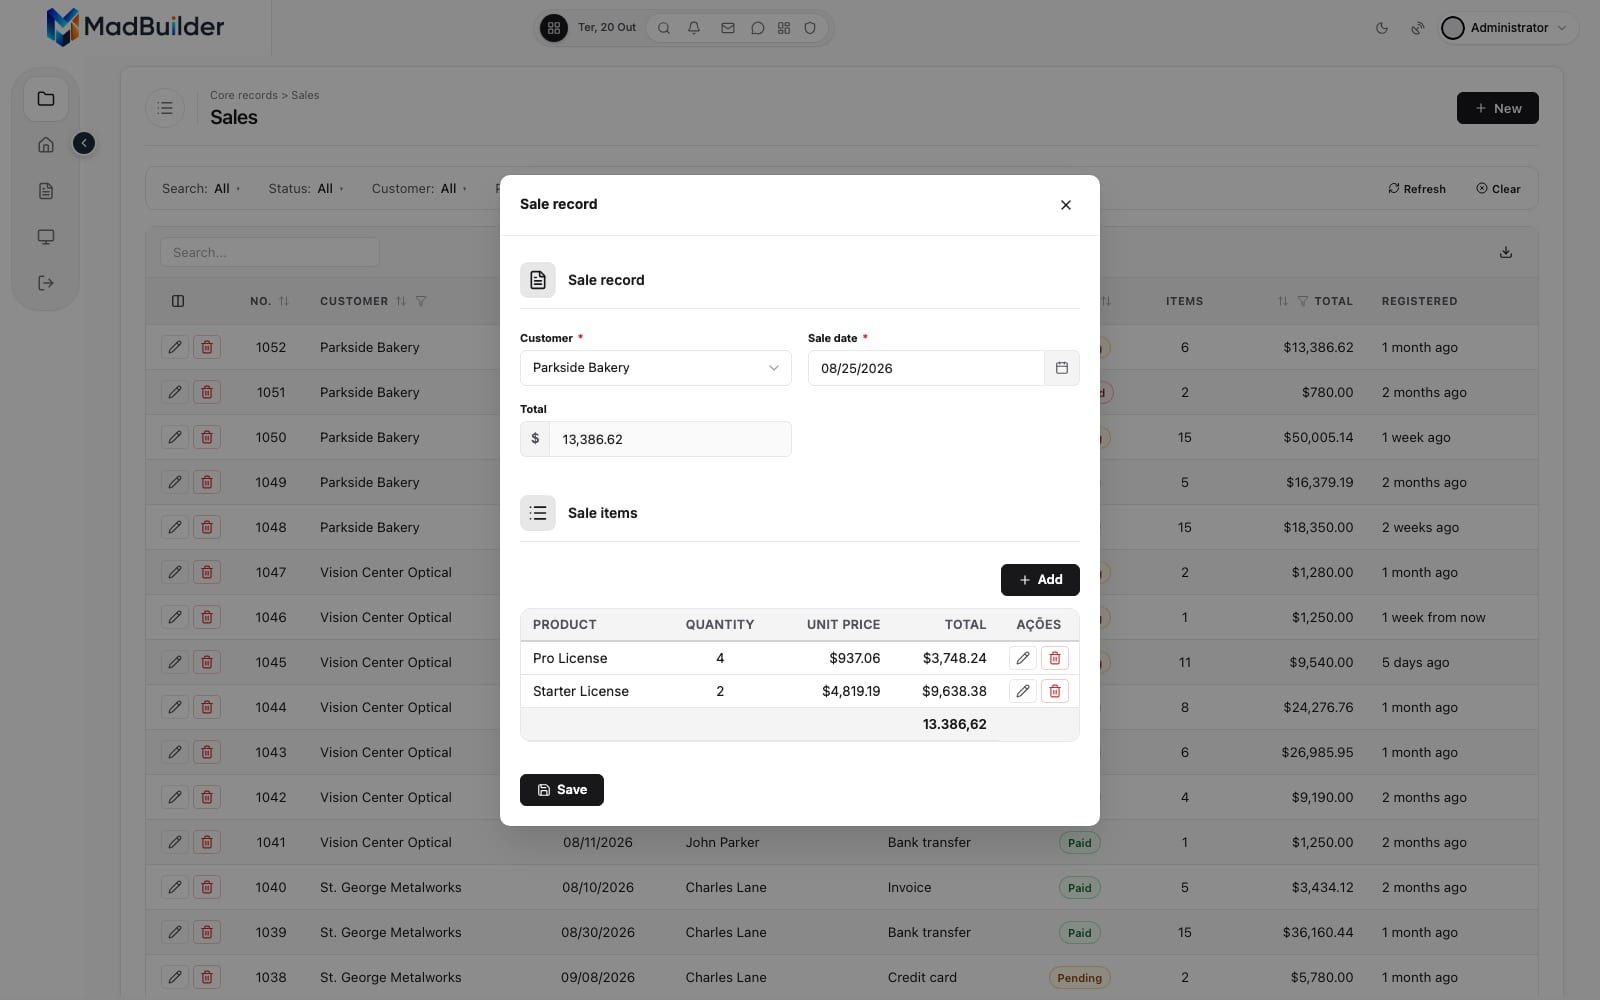This screenshot has height=1000, width=1600.
Task: Close the Sale record dialog
Action: (1066, 205)
